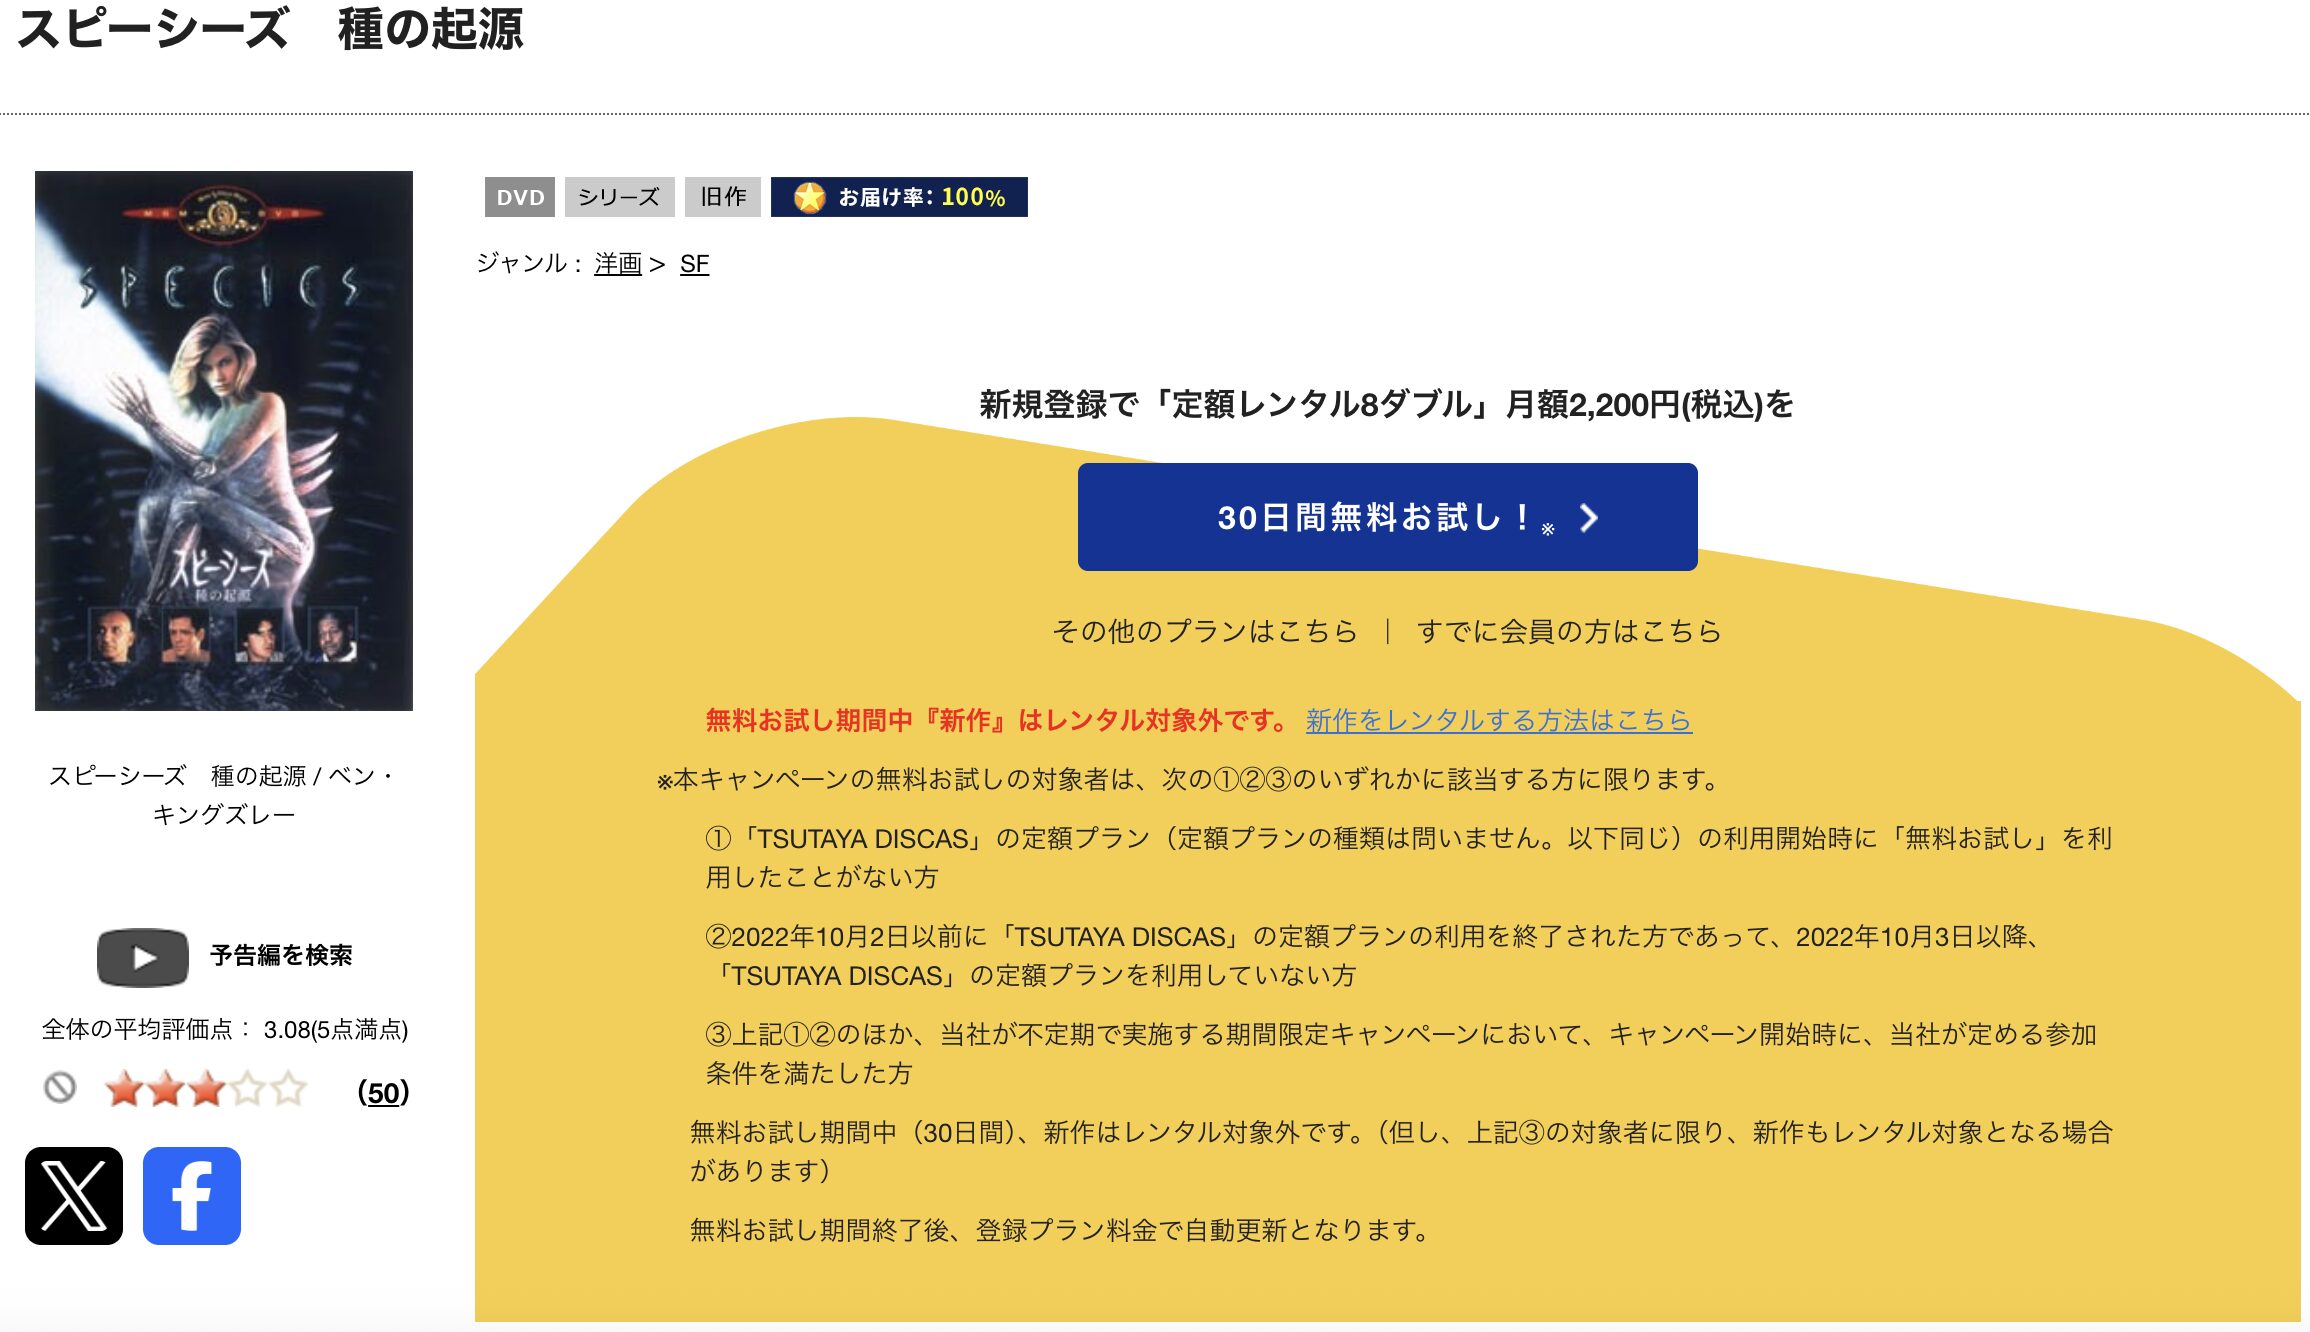Click condition ③ 上記①②のほか paragraph
This screenshot has height=1332, width=2310.
[x=1401, y=1053]
